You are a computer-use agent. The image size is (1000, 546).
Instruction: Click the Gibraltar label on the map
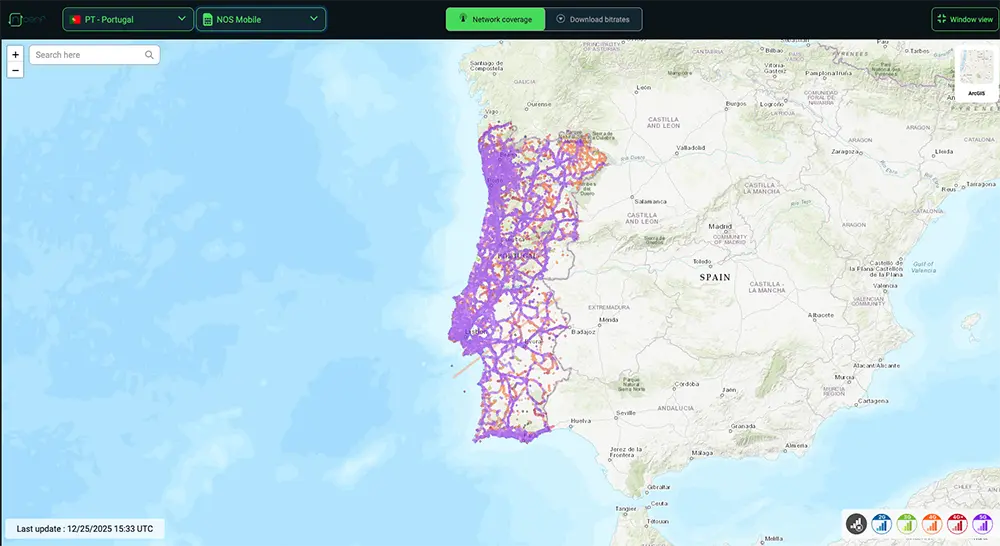click(x=659, y=487)
